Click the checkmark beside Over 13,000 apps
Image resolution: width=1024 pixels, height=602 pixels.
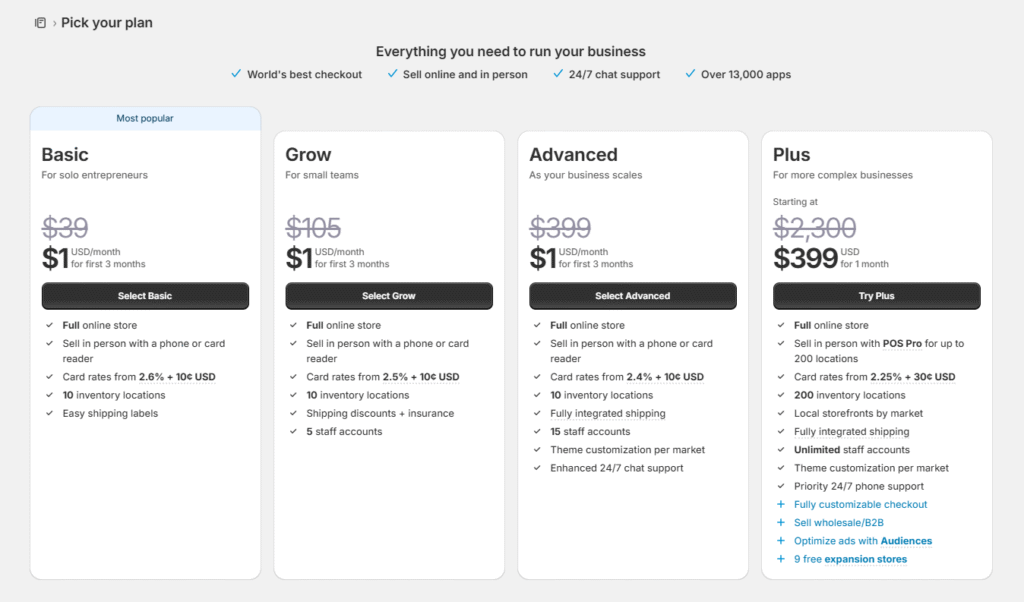click(x=690, y=74)
